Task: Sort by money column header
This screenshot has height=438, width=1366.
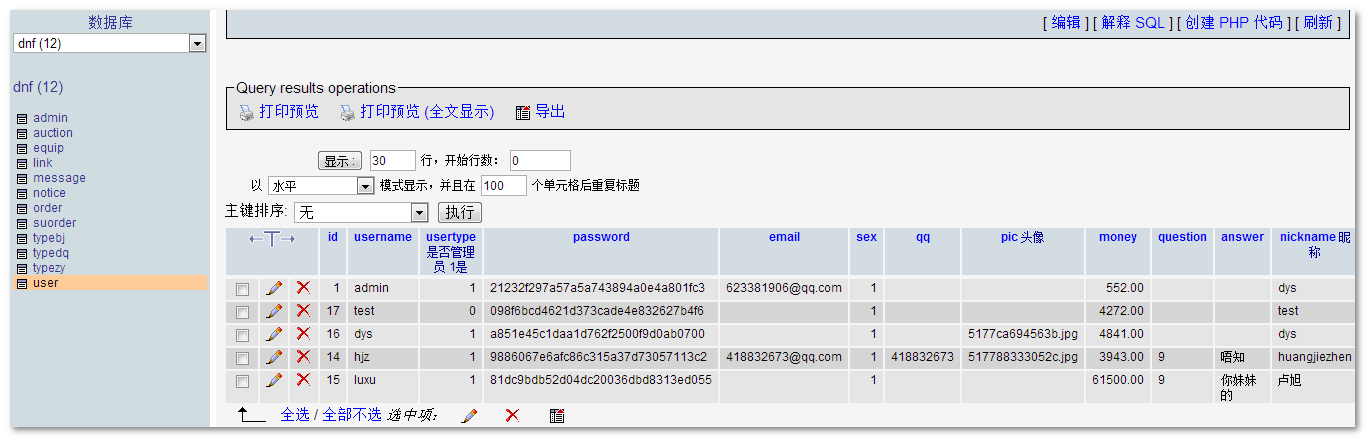Action: click(x=1118, y=237)
